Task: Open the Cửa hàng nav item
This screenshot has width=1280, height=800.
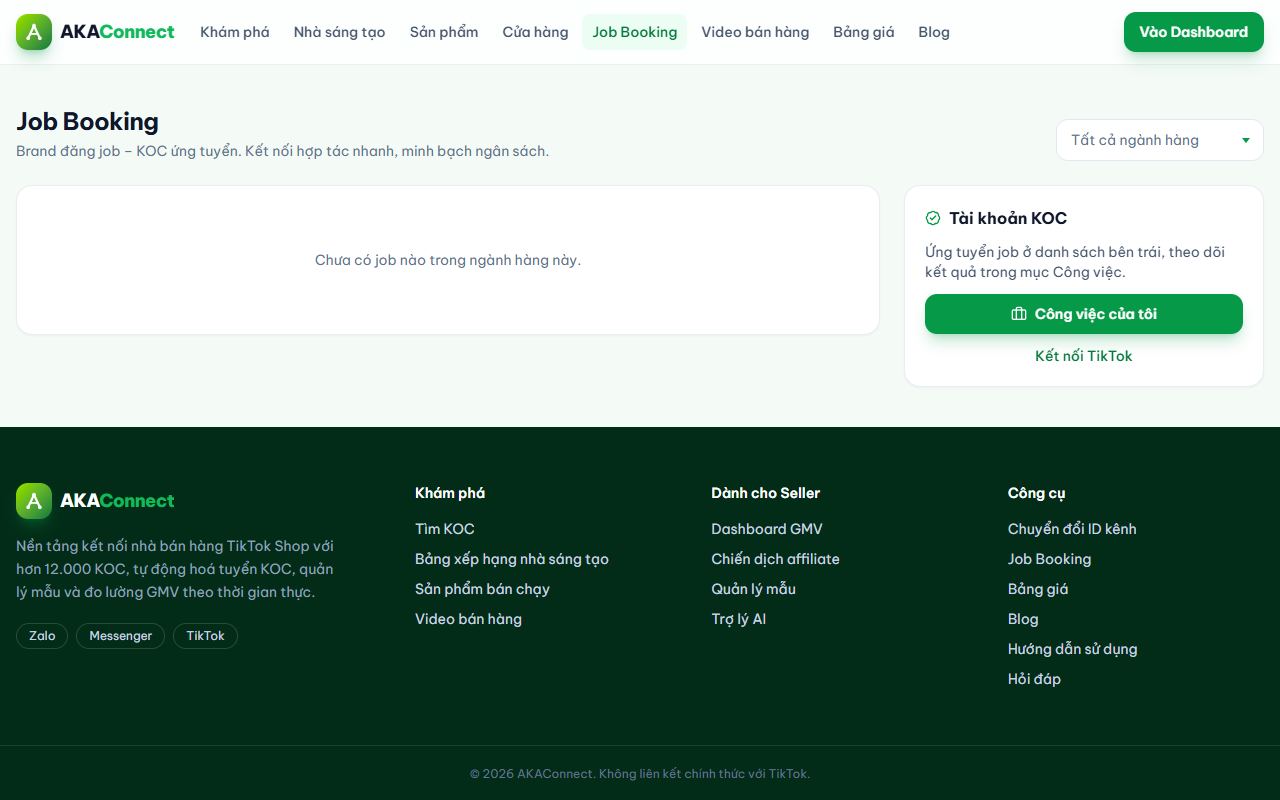Action: coord(536,32)
